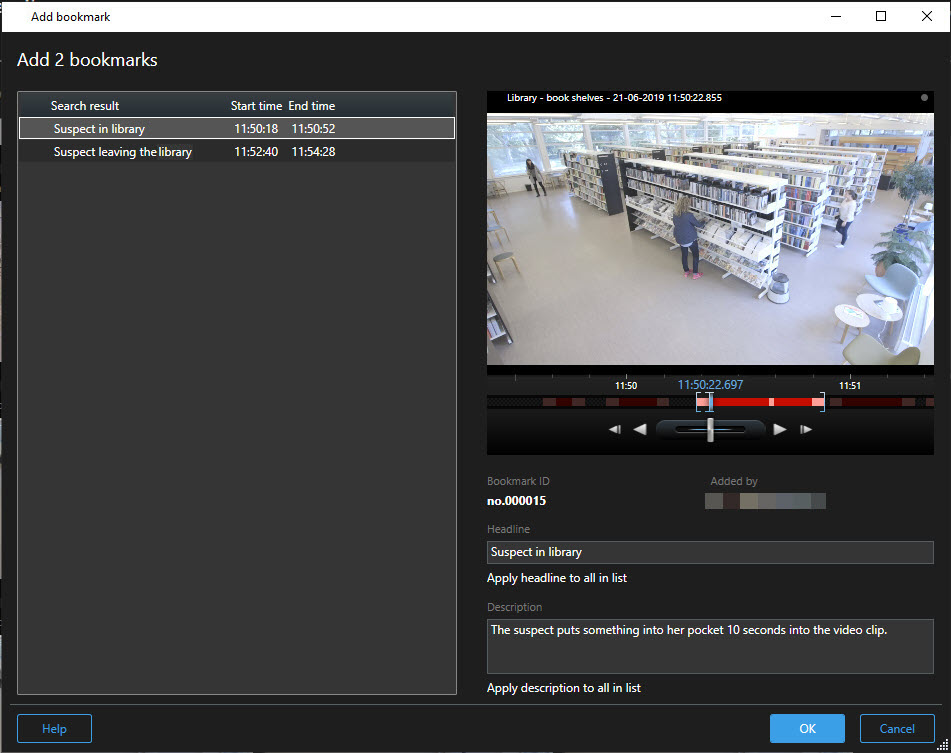
Task: Sort by the 'Start time' column header
Action: click(256, 106)
